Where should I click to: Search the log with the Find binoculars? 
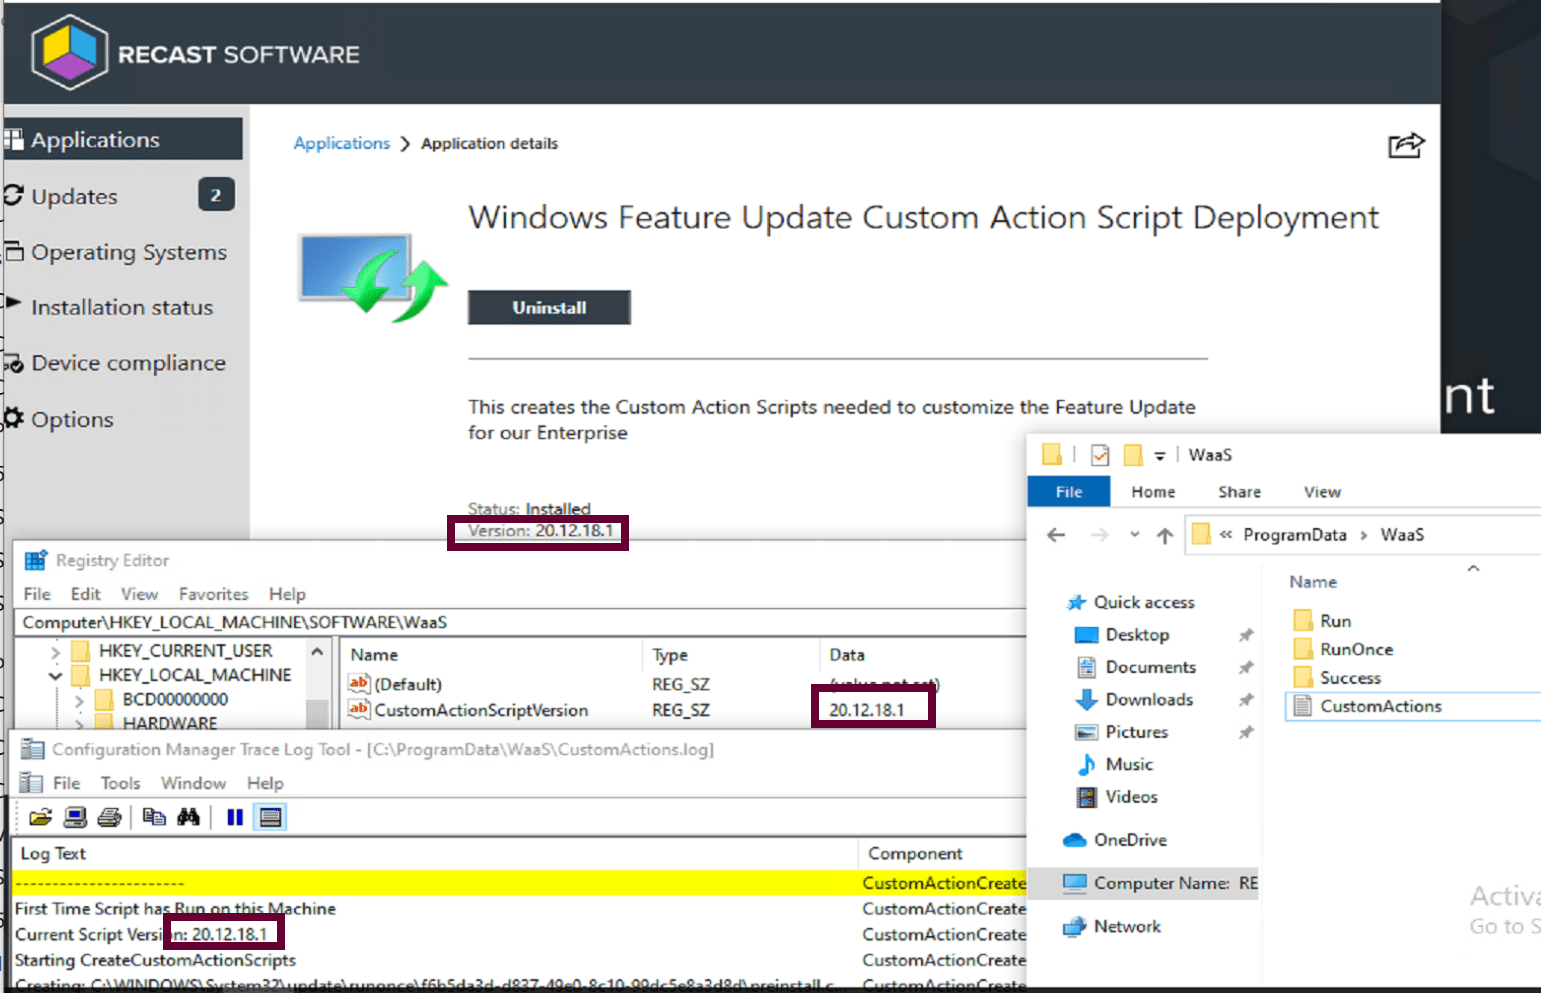click(x=188, y=817)
